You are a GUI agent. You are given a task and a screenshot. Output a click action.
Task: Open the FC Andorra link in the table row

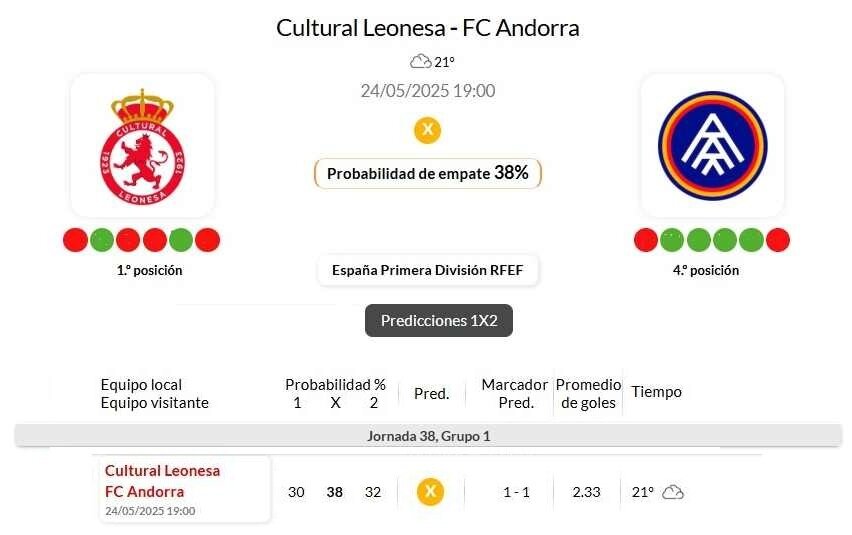(x=144, y=491)
